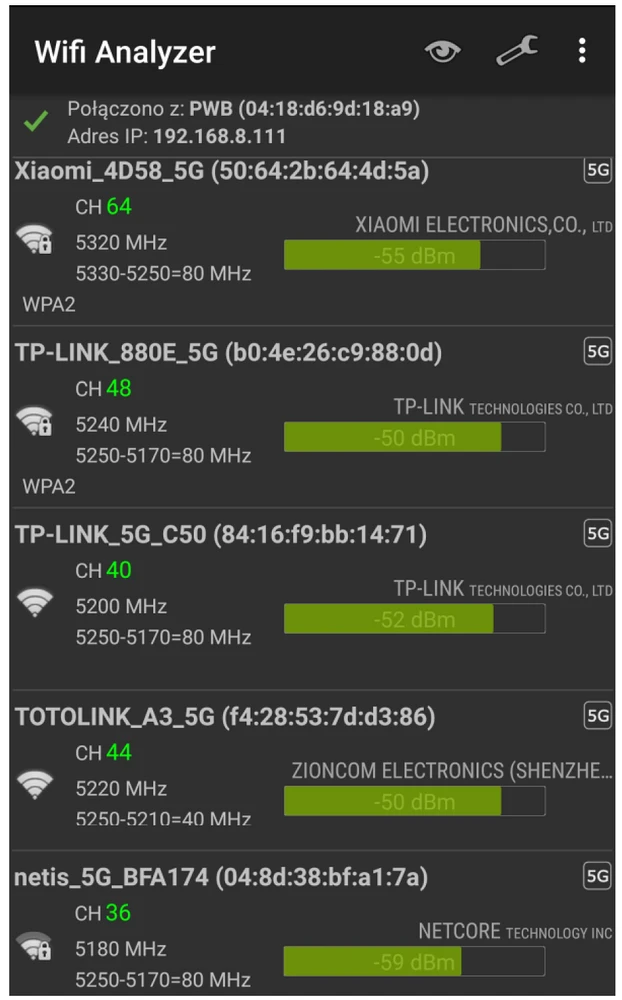Tap the connected PWB network status line

click(243, 109)
